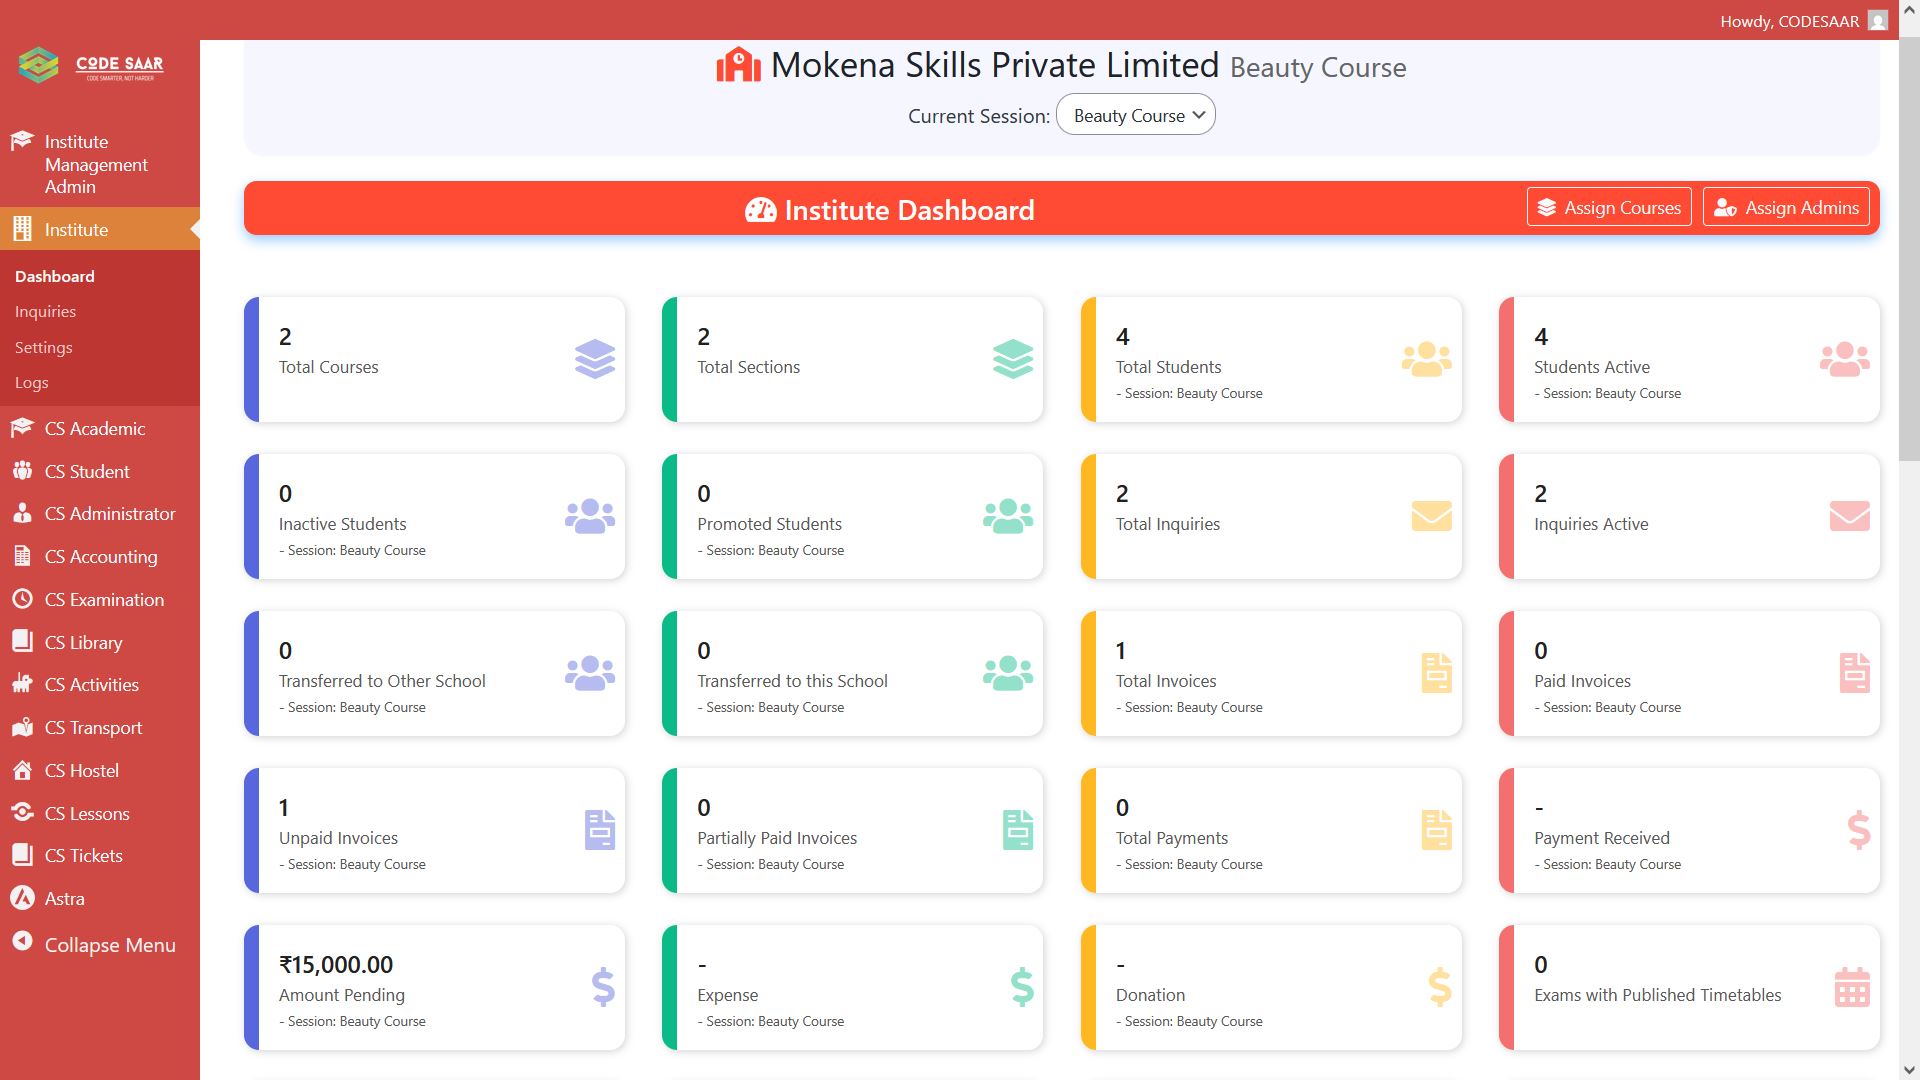Viewport: 1920px width, 1080px height.
Task: Click the Total Students group icon
Action: (1426, 359)
